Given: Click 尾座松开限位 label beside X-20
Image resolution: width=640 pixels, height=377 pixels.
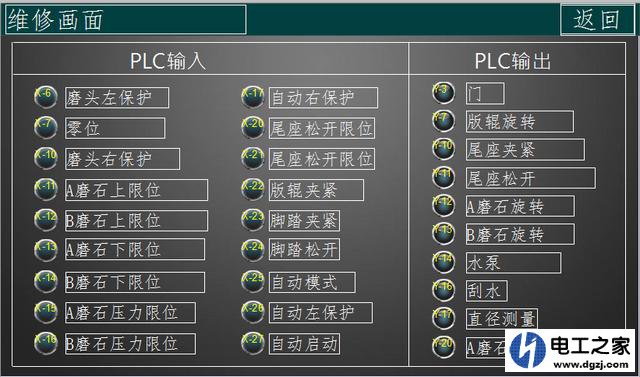Looking at the screenshot, I should pyautogui.click(x=322, y=128).
